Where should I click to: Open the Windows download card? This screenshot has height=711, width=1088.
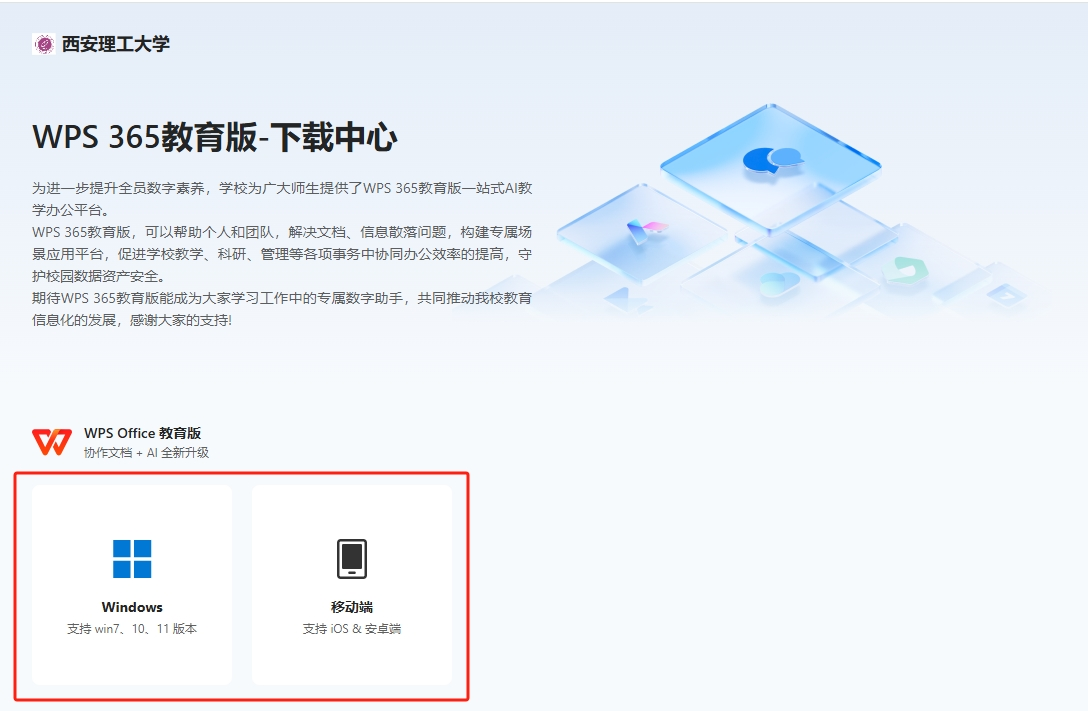[x=132, y=585]
